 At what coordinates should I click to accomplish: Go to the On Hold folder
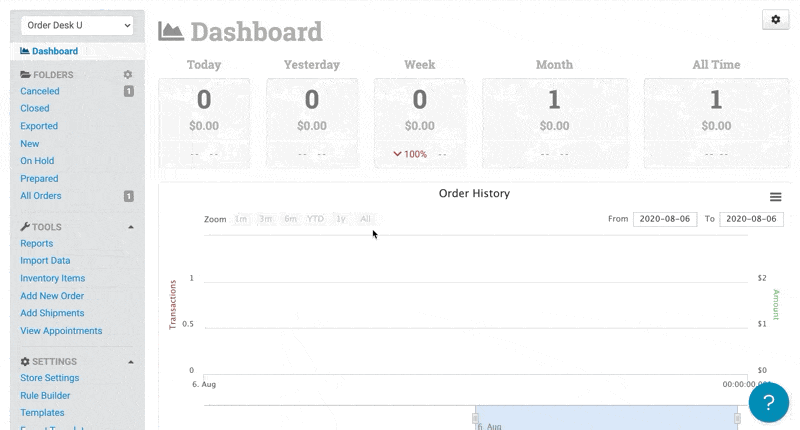click(37, 161)
